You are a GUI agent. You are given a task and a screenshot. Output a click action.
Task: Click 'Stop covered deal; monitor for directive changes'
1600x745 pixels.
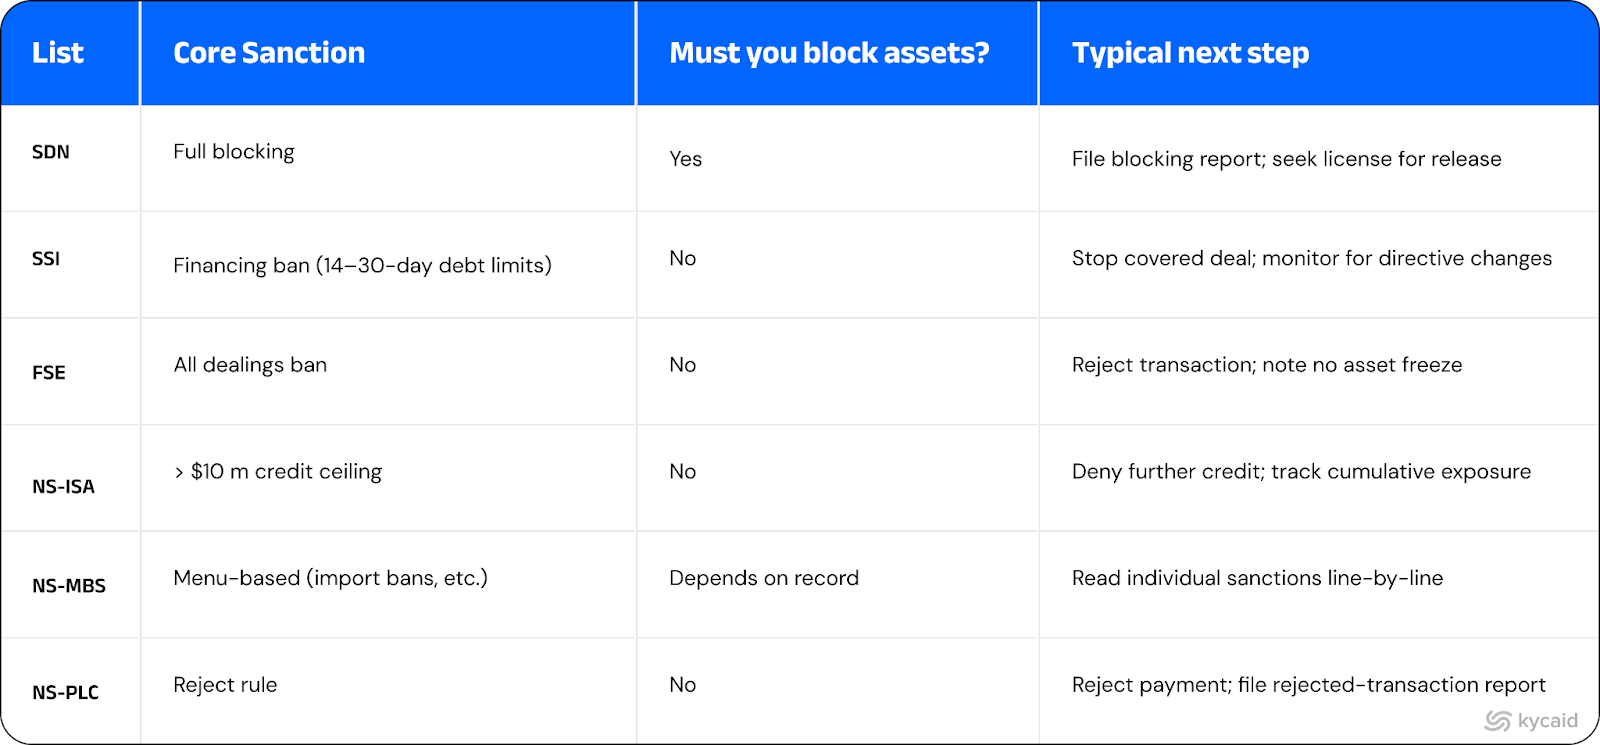coord(1312,258)
